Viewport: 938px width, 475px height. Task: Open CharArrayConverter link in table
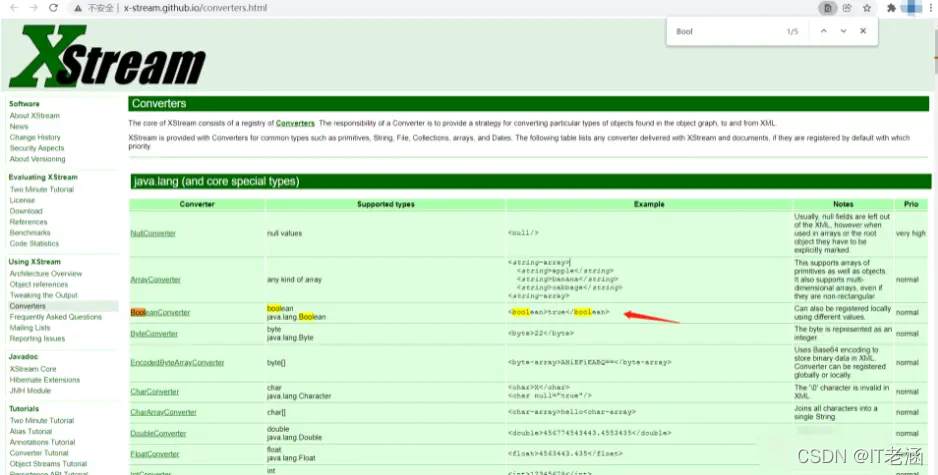click(x=163, y=412)
